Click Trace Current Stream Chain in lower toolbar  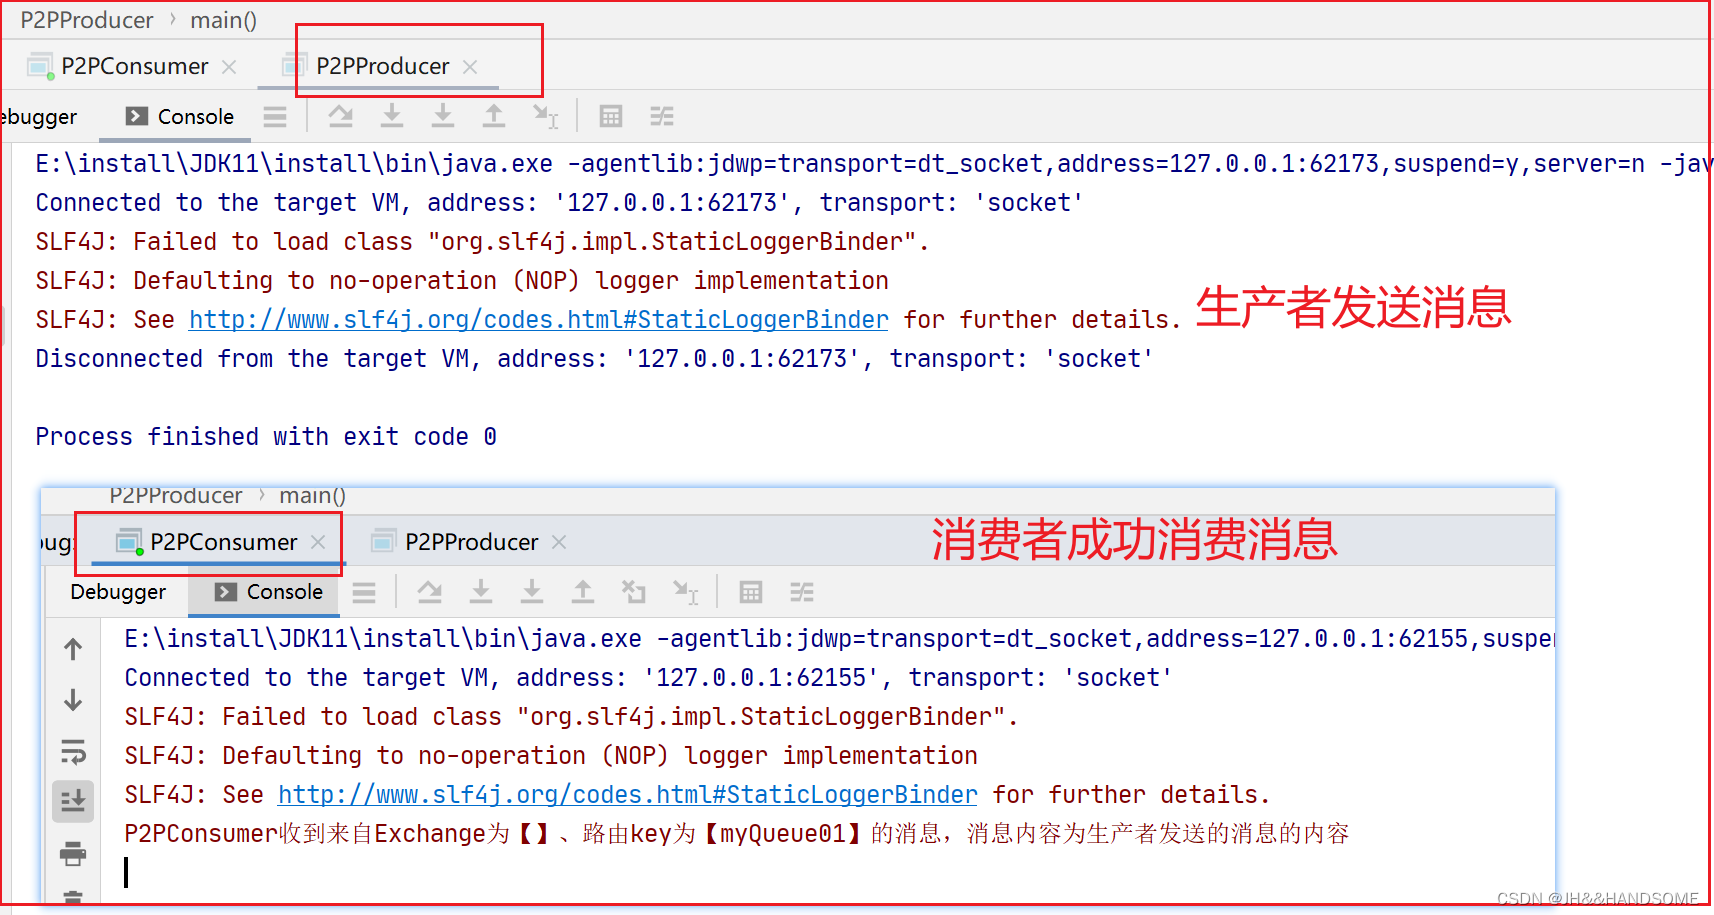click(802, 593)
